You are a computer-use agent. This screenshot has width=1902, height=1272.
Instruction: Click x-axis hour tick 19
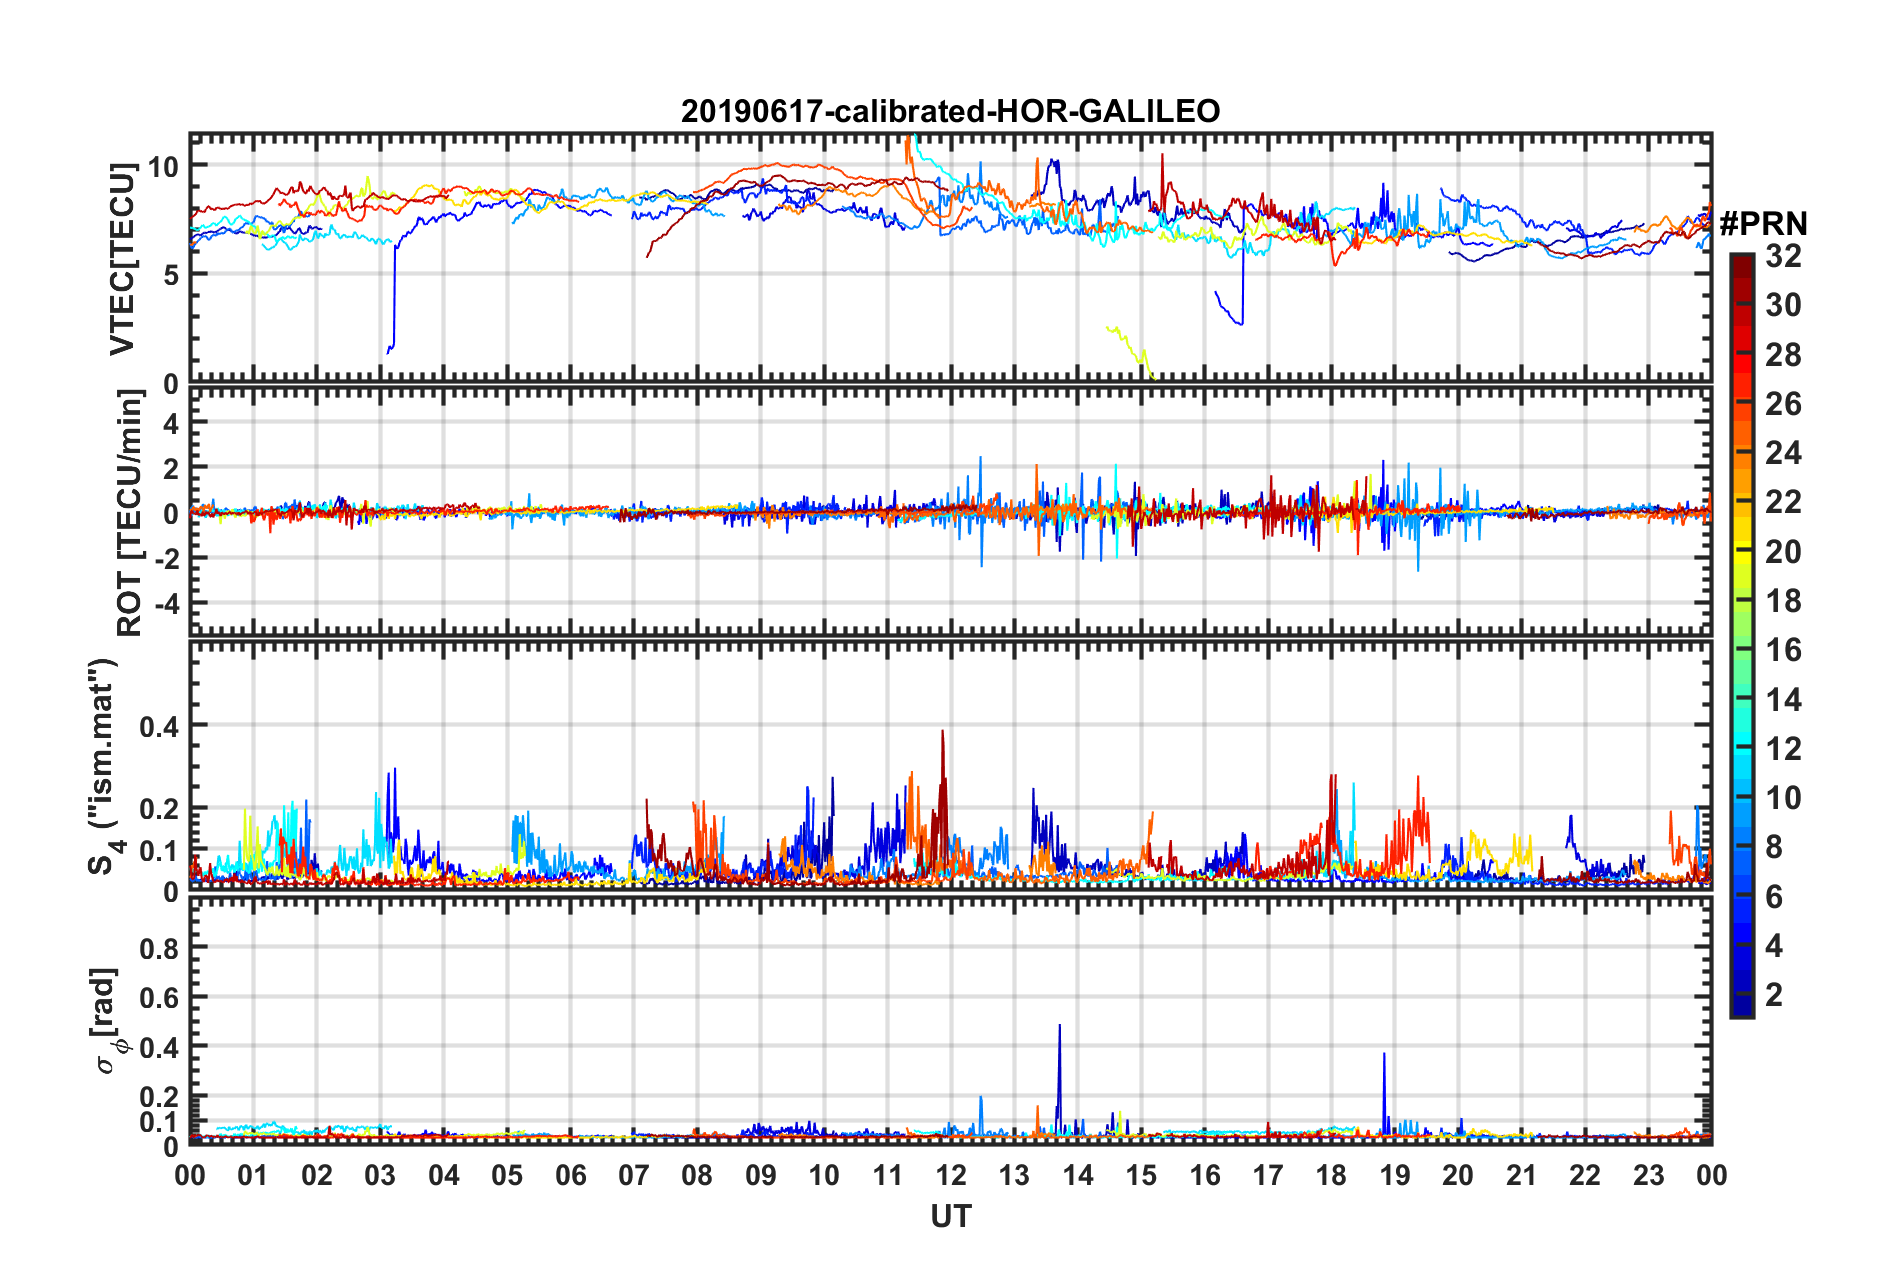click(x=1395, y=1175)
